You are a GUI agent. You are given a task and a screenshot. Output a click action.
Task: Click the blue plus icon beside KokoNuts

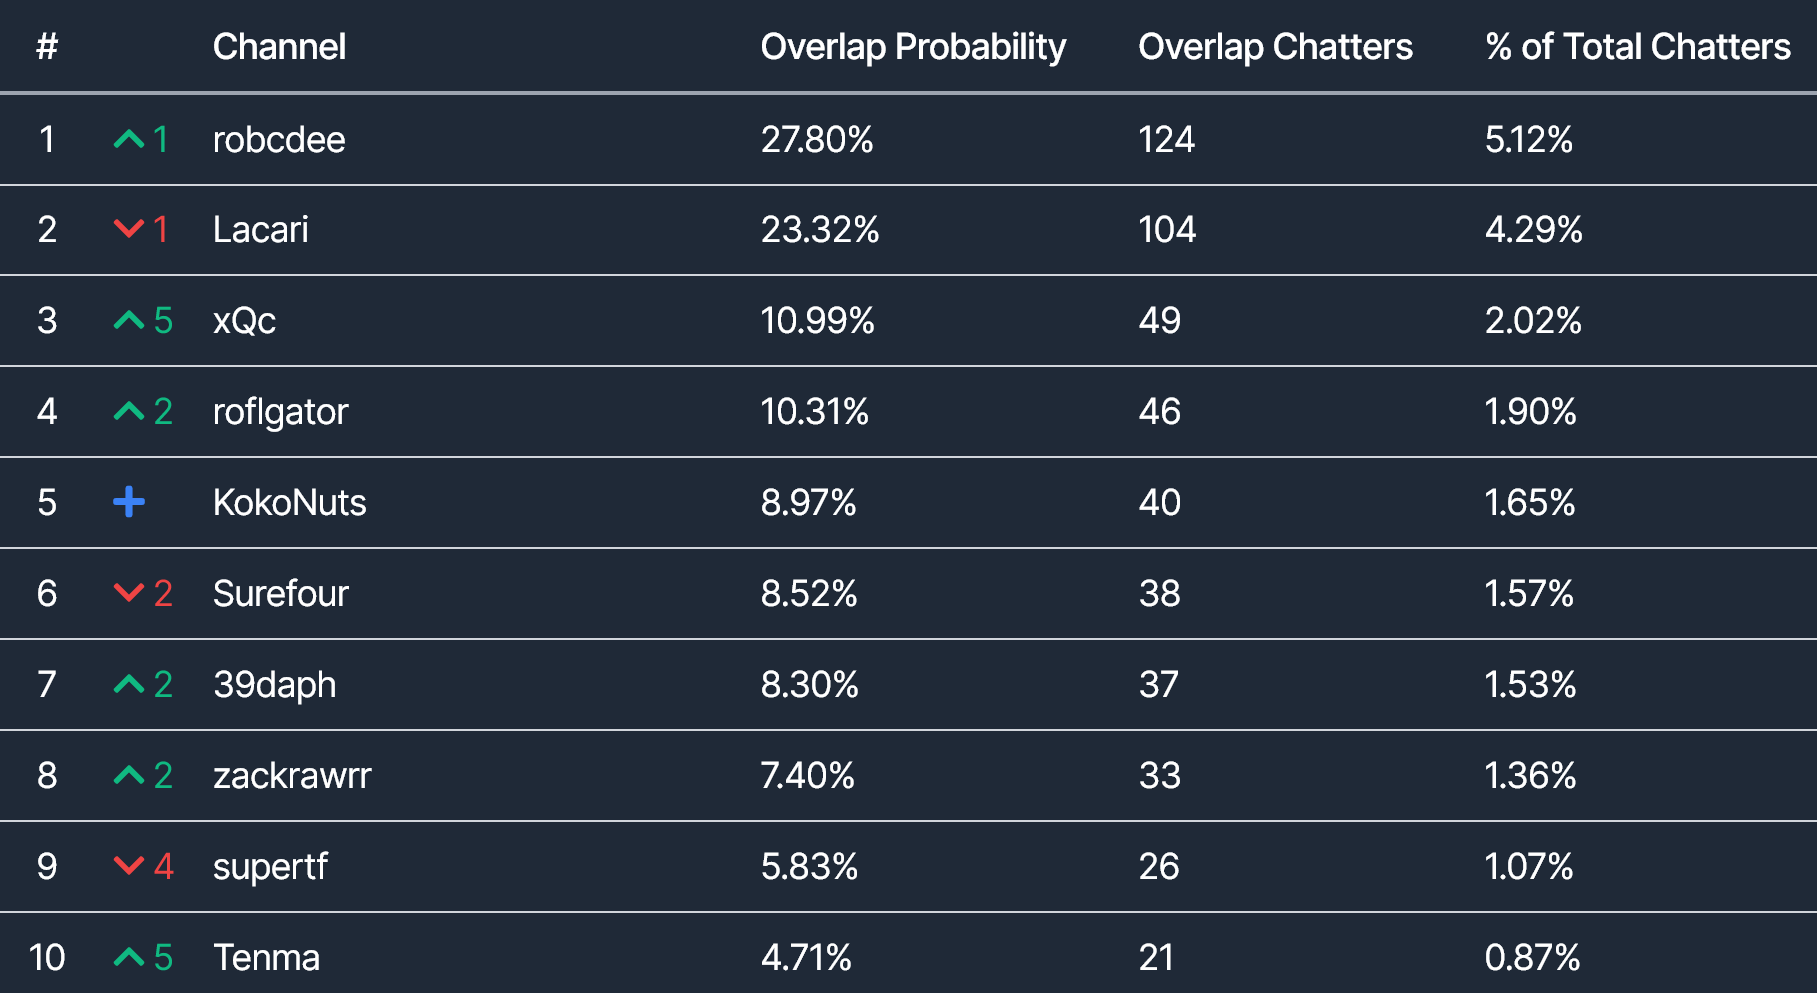point(129,502)
